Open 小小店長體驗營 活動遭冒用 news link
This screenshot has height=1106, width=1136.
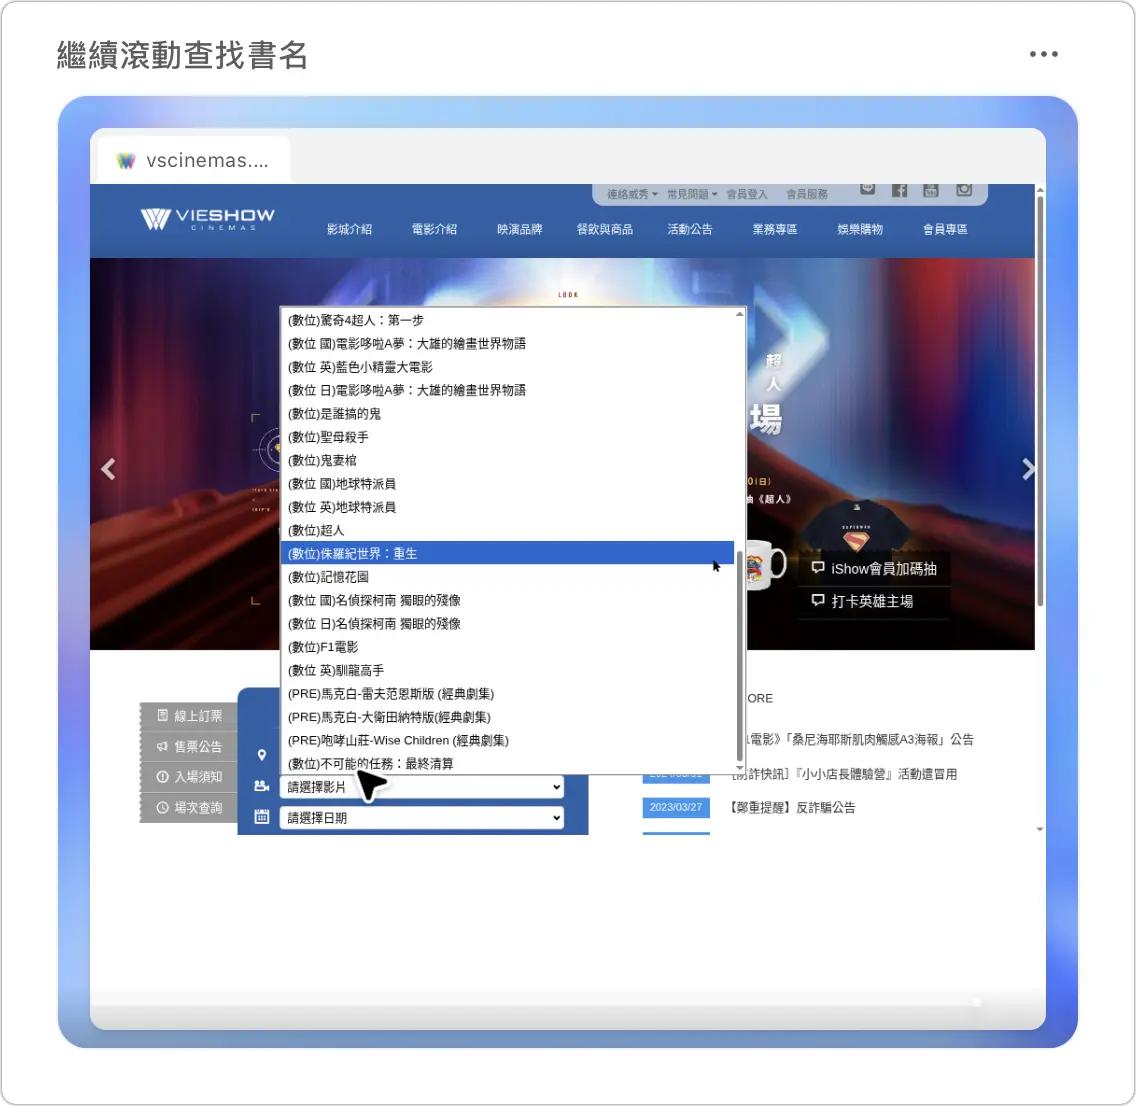coord(845,774)
